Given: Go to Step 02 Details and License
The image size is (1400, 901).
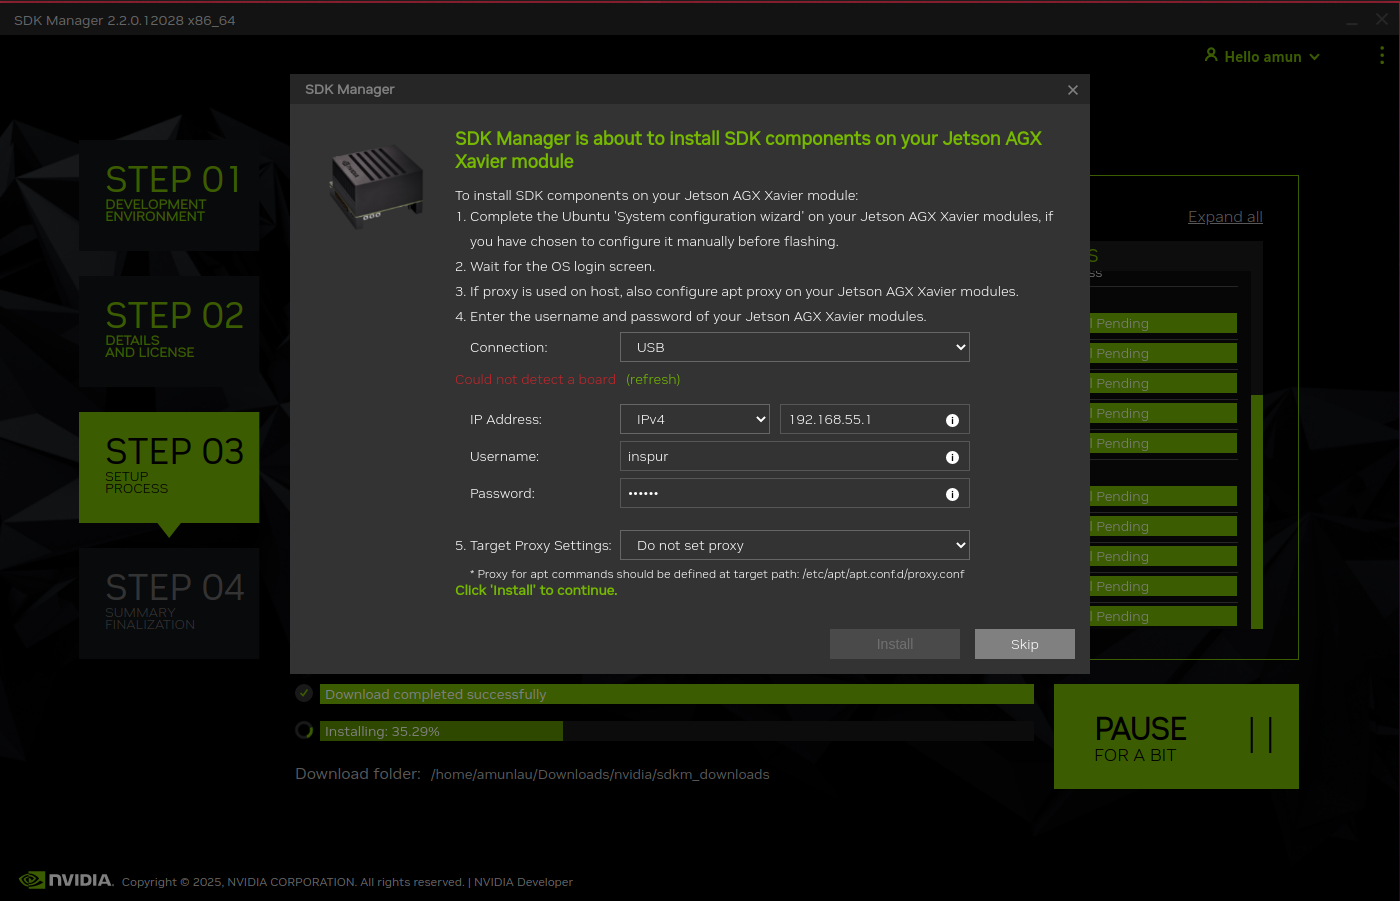Looking at the screenshot, I should [x=169, y=331].
